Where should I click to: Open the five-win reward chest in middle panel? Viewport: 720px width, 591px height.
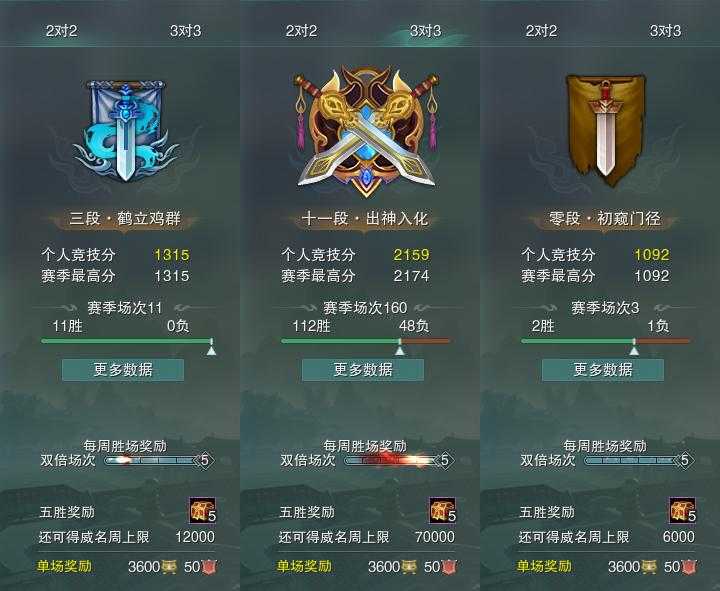pos(443,511)
